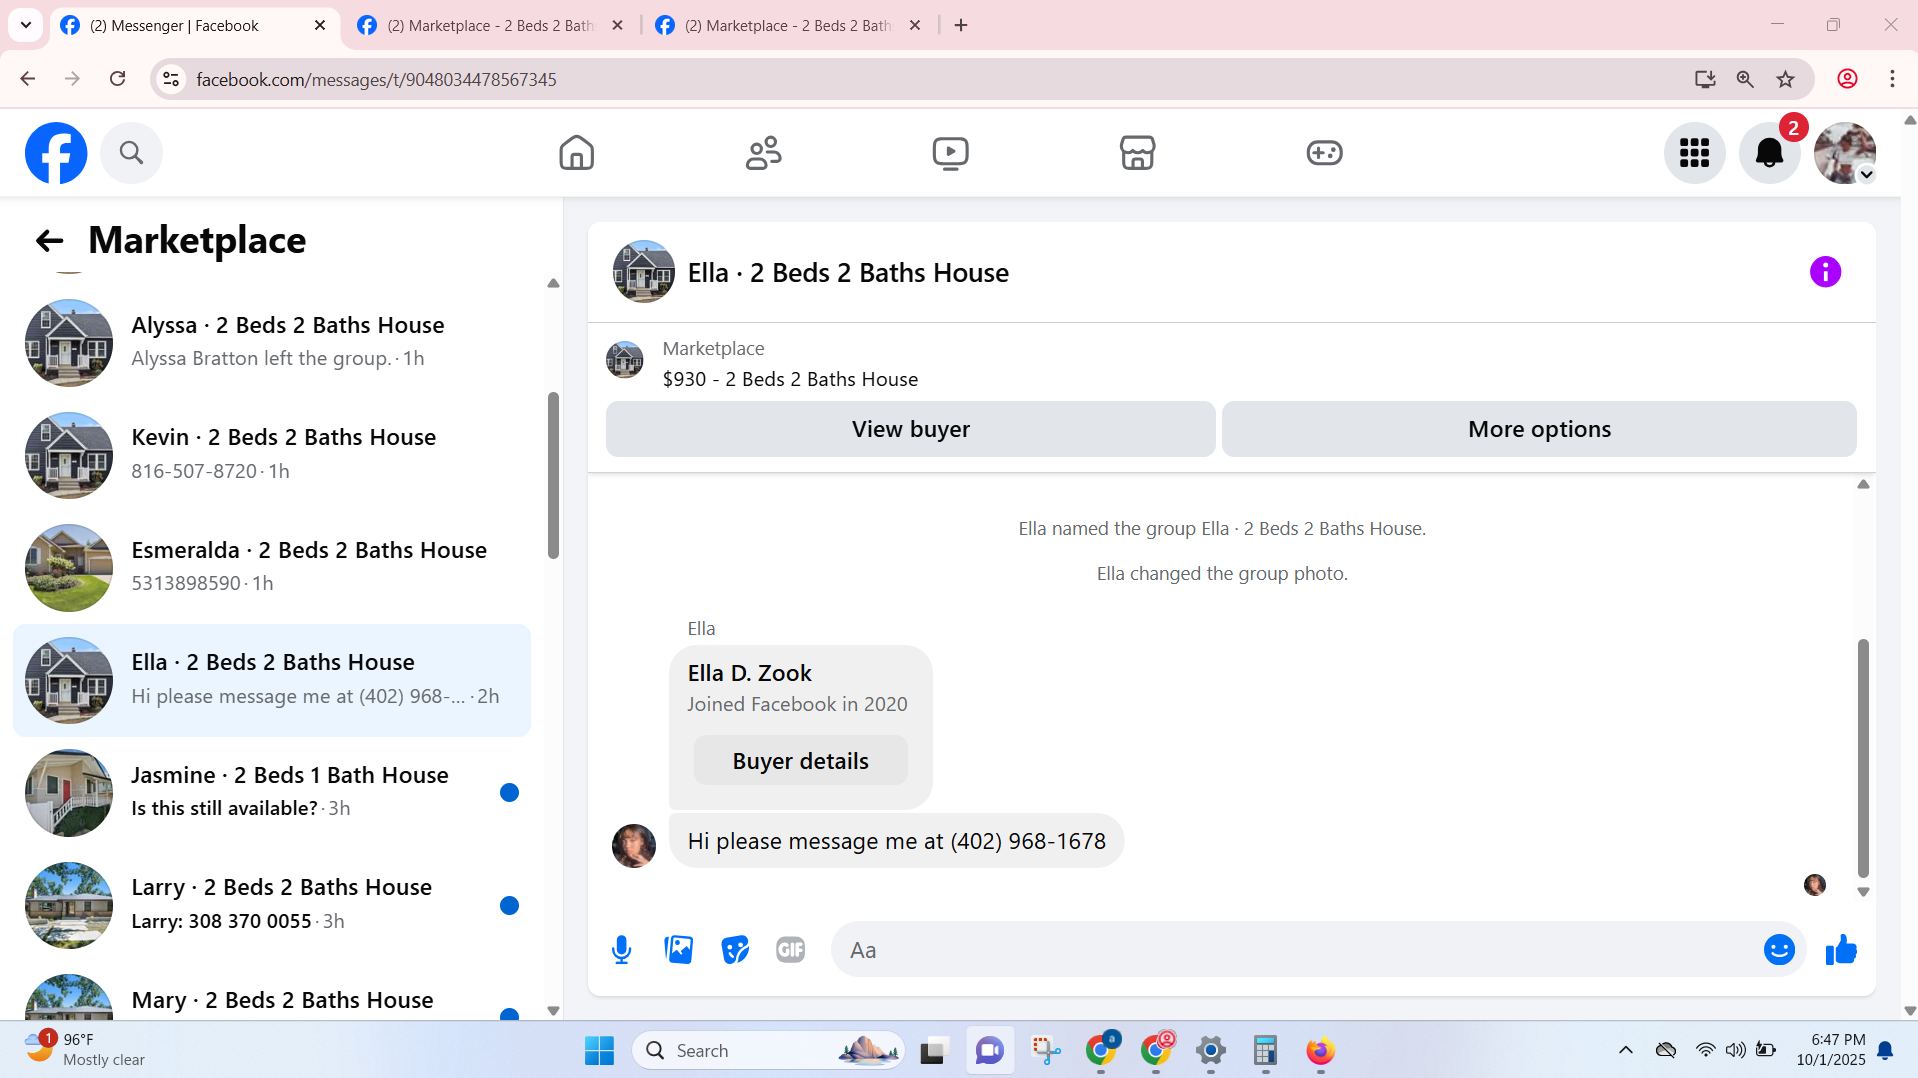The width and height of the screenshot is (1918, 1078).
Task: Reload the page
Action: pyautogui.click(x=117, y=79)
